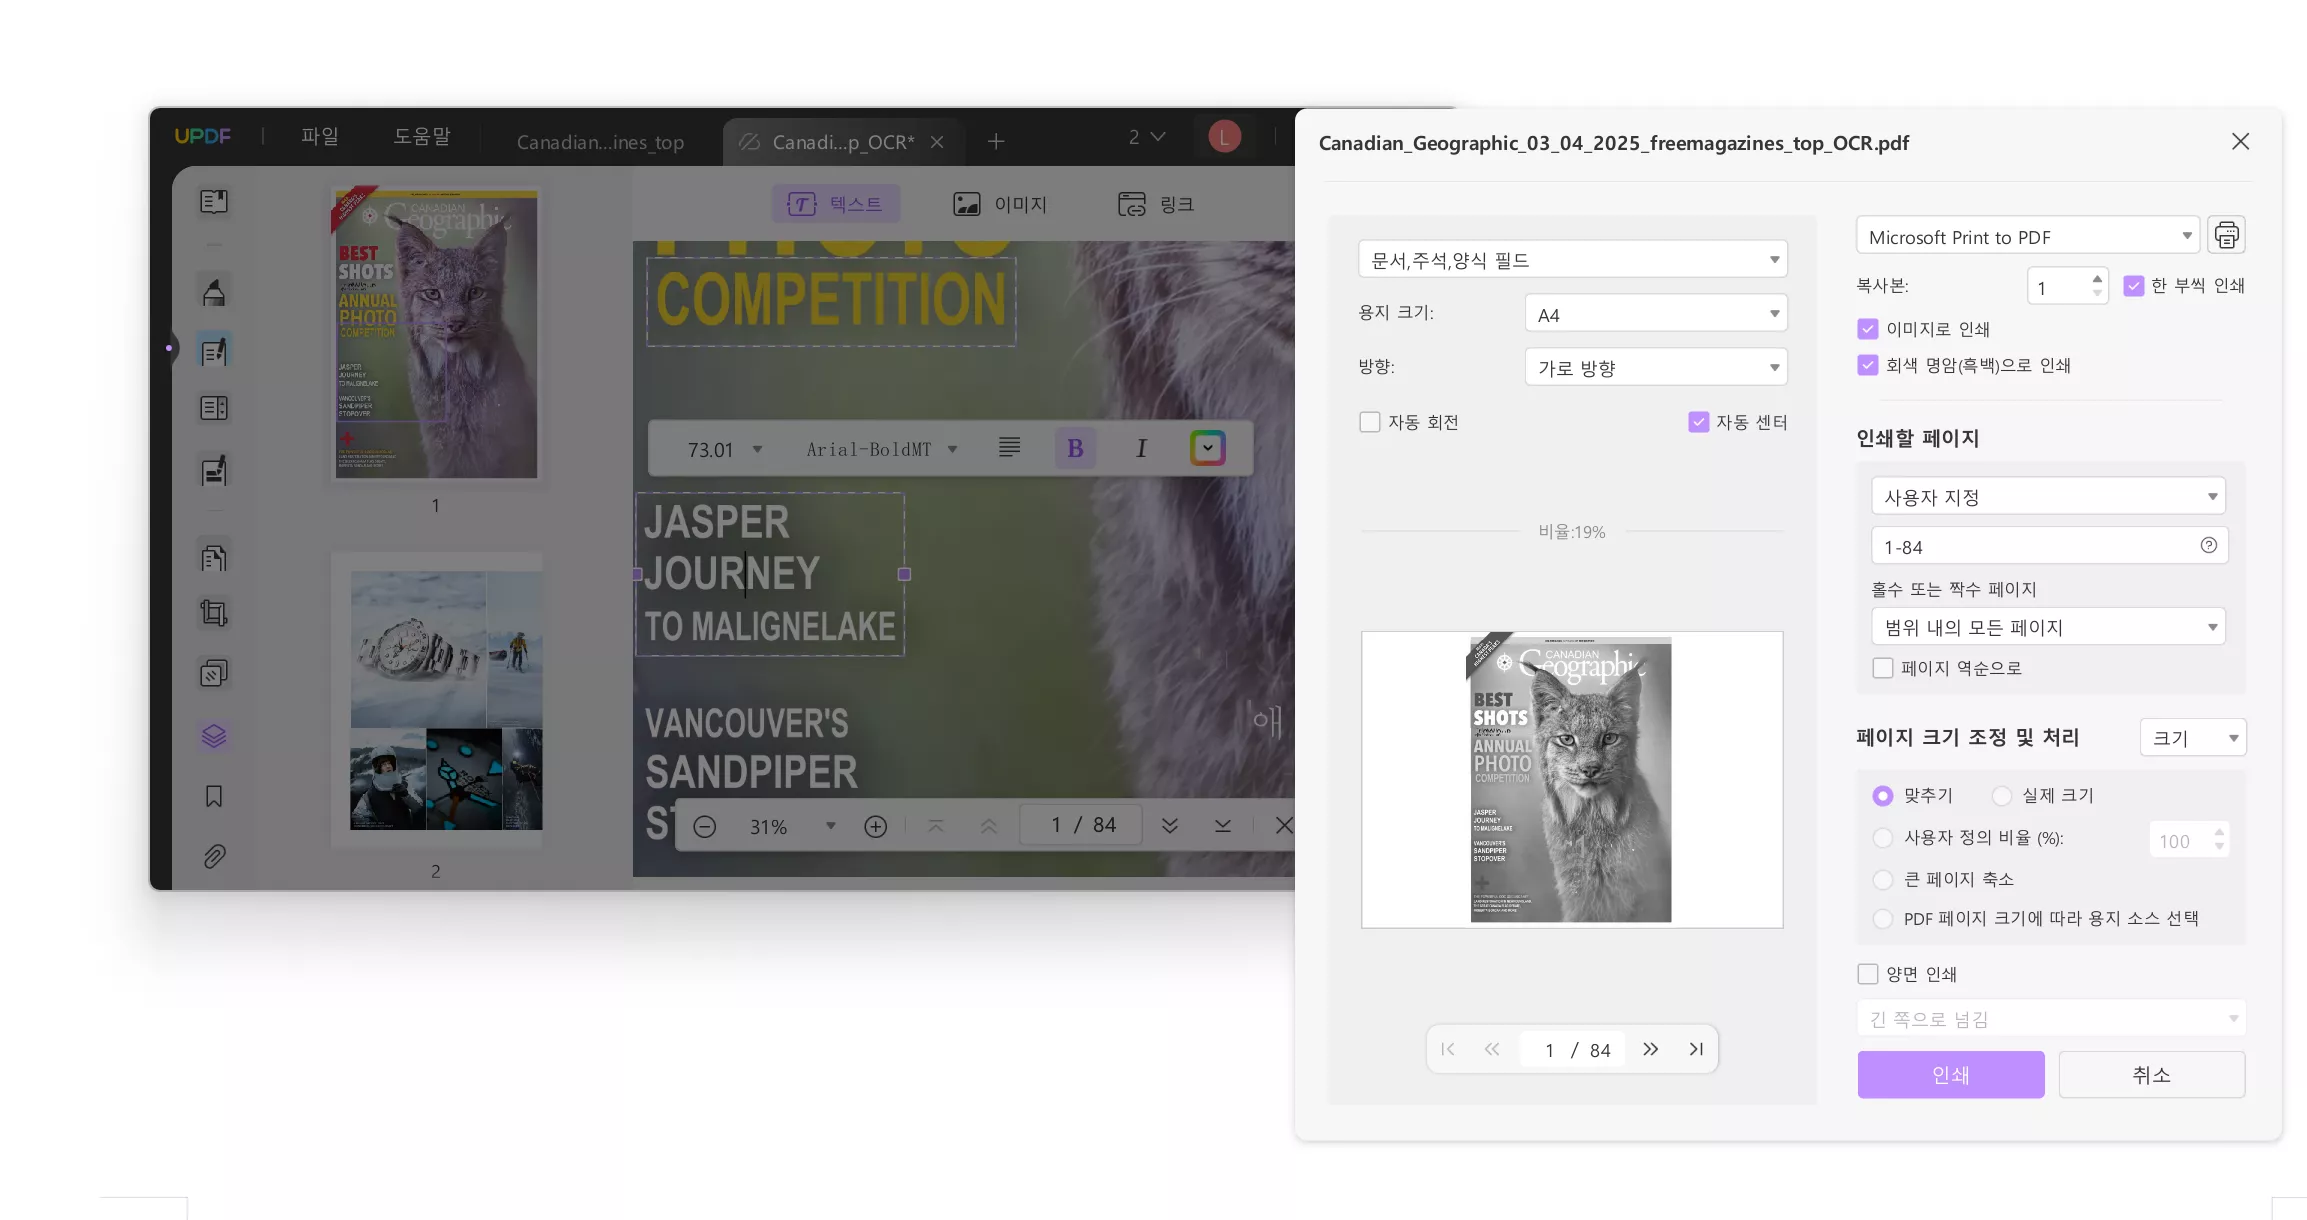
Task: Increase copies count with up arrow
Action: click(2096, 279)
